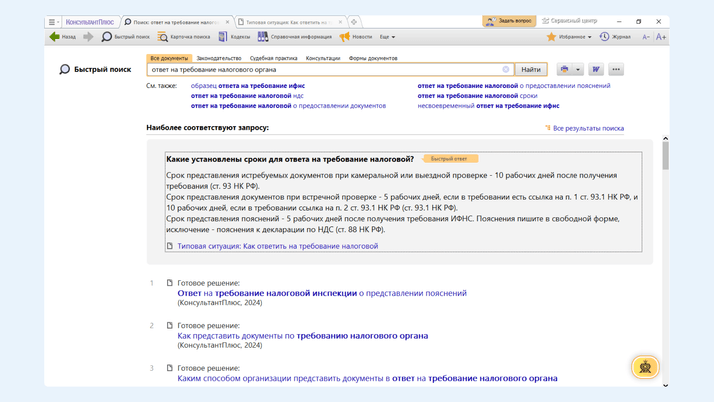Click the Задать вопрос button
The width and height of the screenshot is (714, 402).
(x=509, y=21)
